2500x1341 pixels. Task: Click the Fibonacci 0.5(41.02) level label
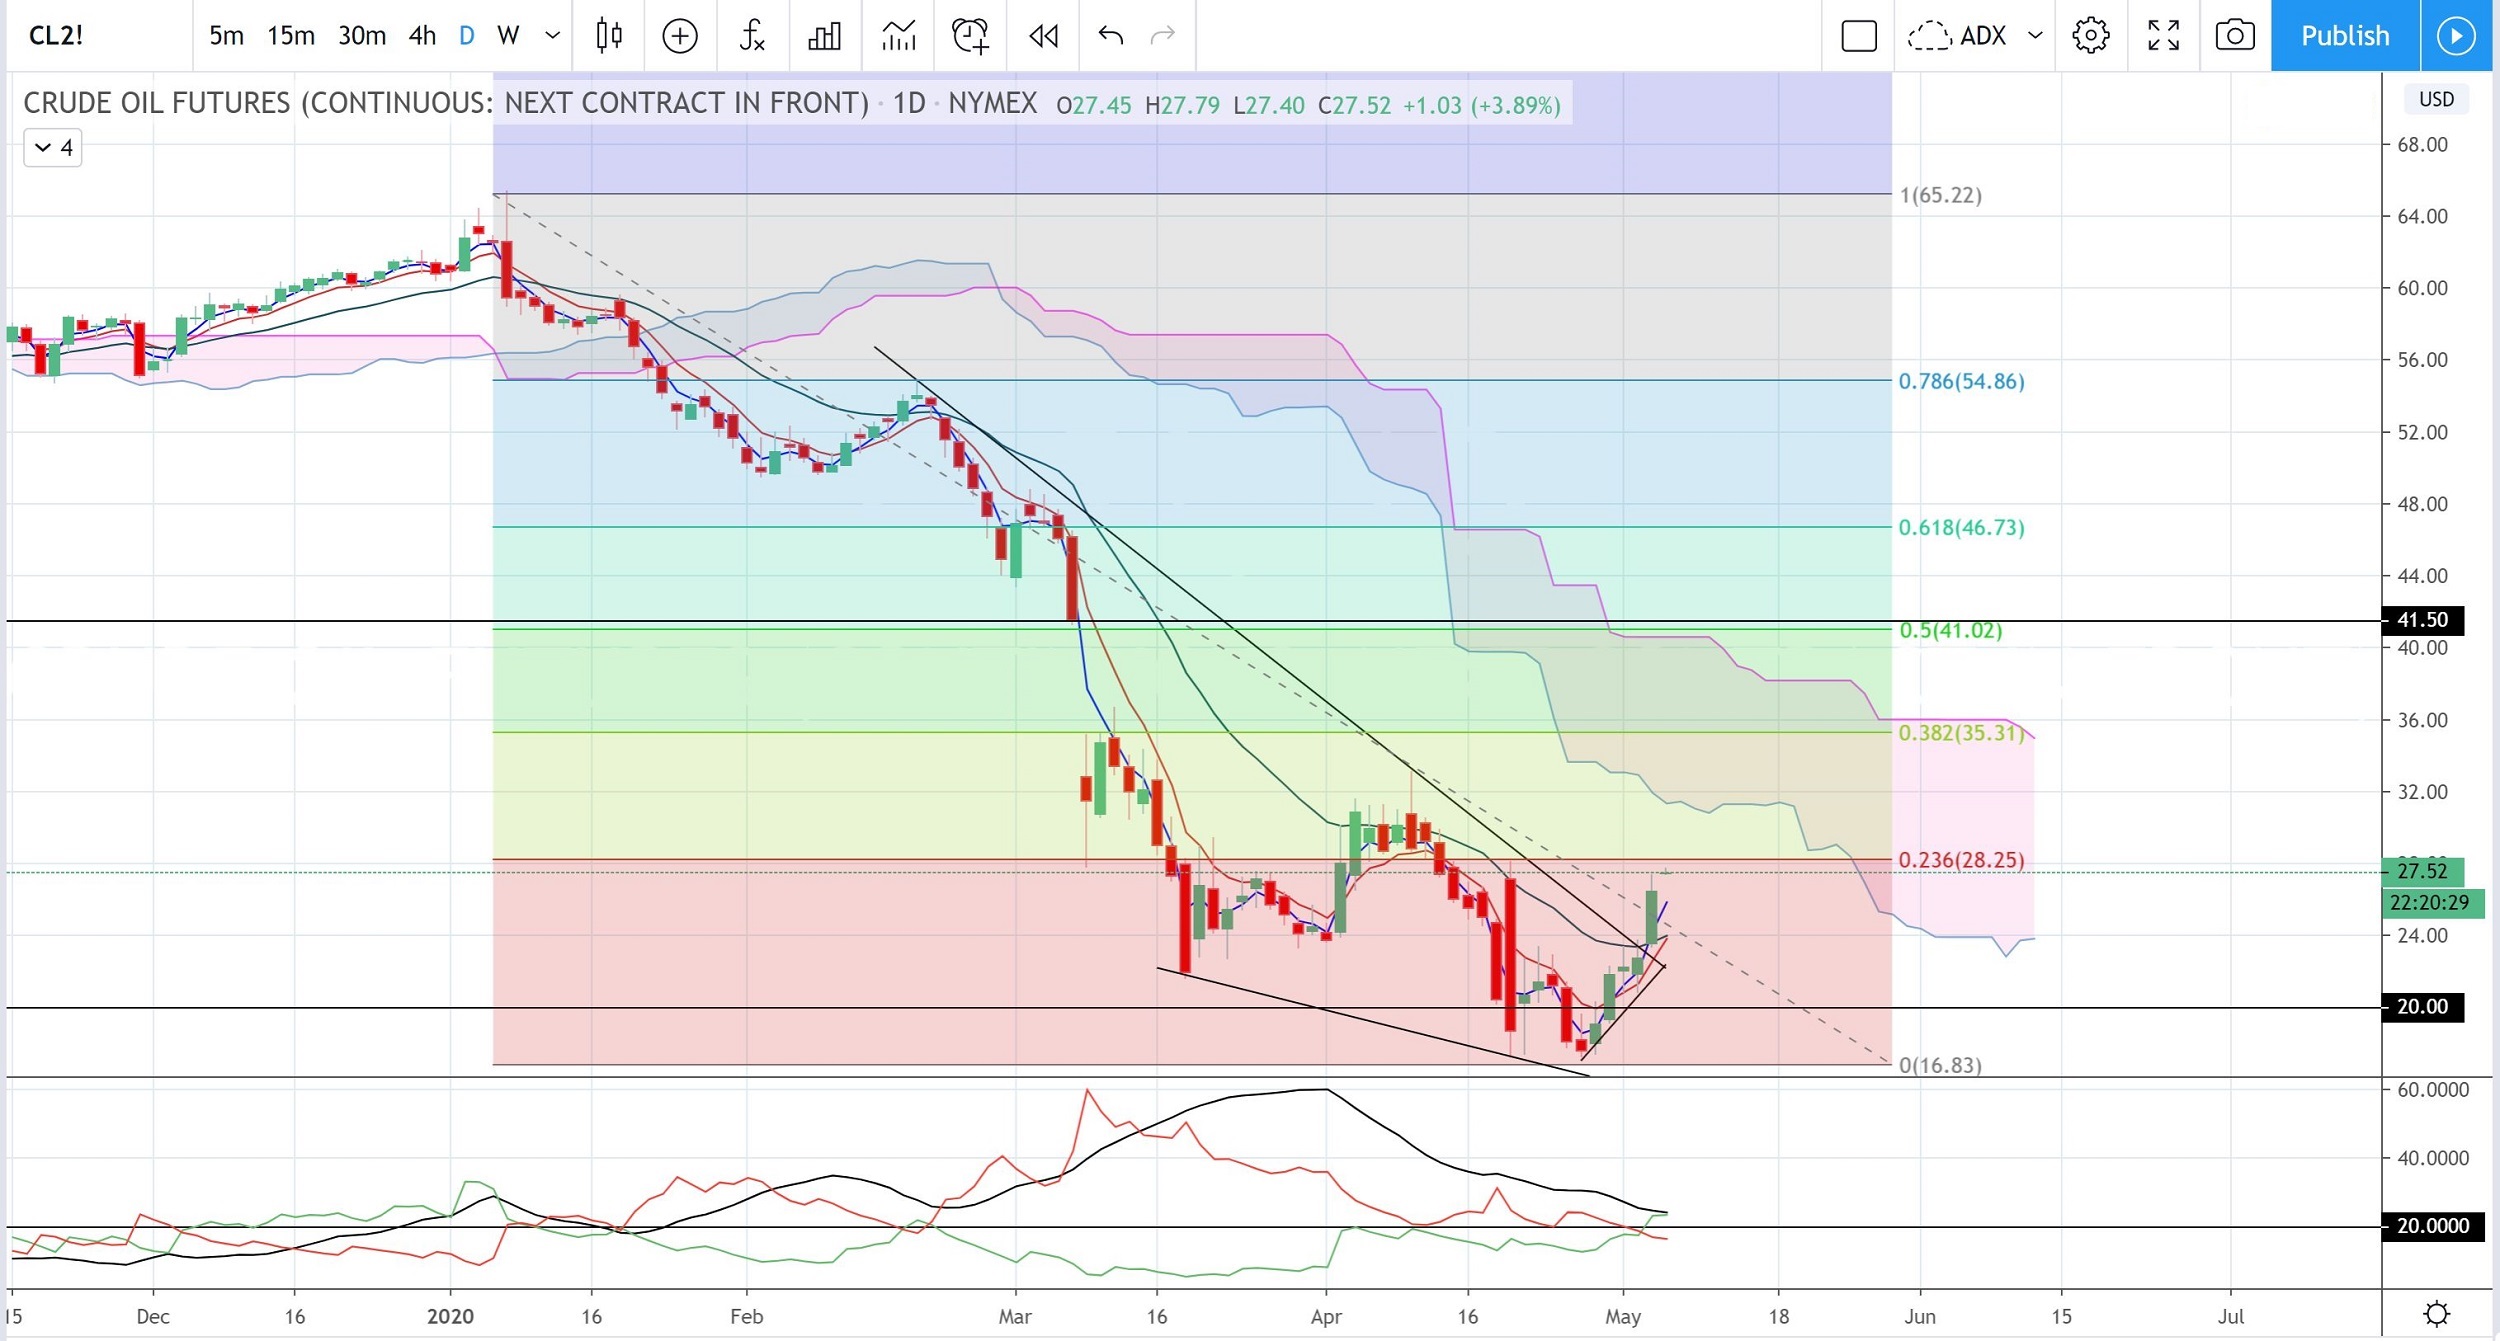[1950, 630]
